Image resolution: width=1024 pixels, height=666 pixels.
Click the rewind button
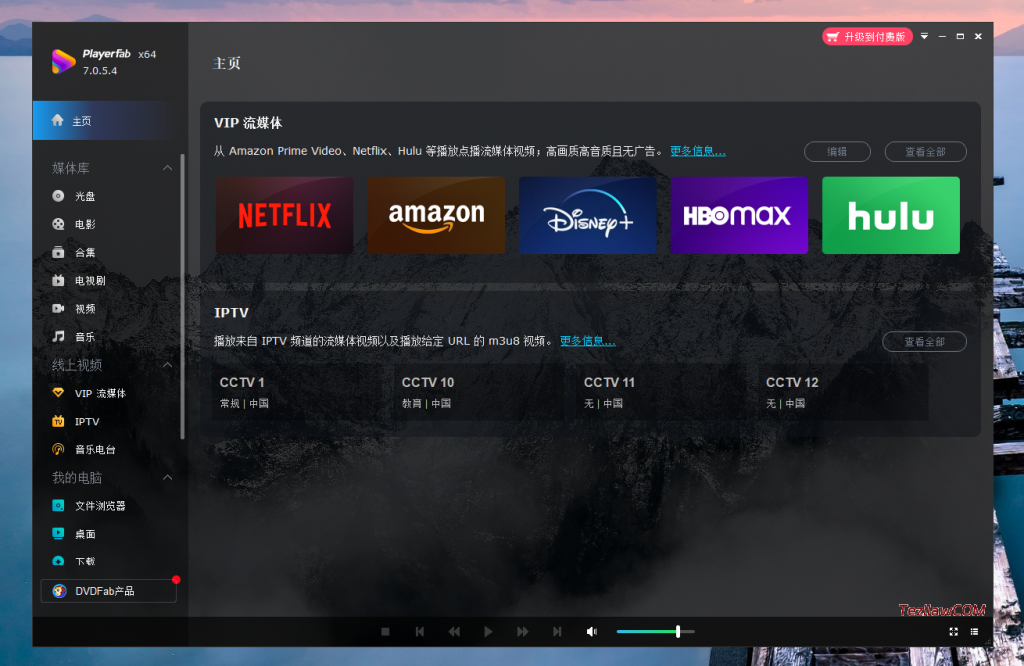click(454, 631)
